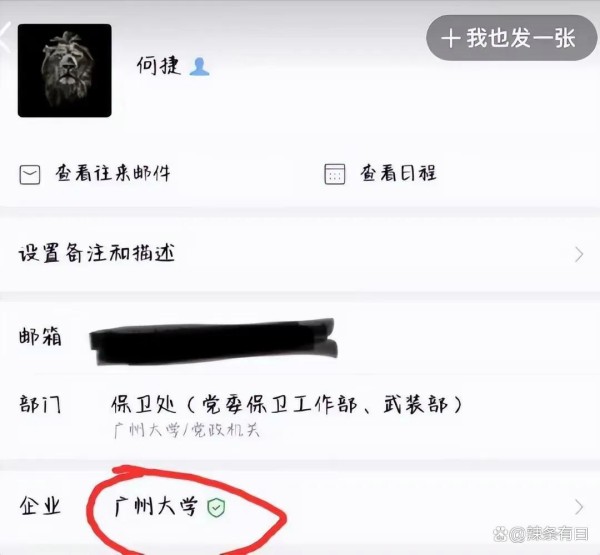Open 设置备注和描述 row
Image resolution: width=600 pixels, height=555 pixels.
(300, 254)
